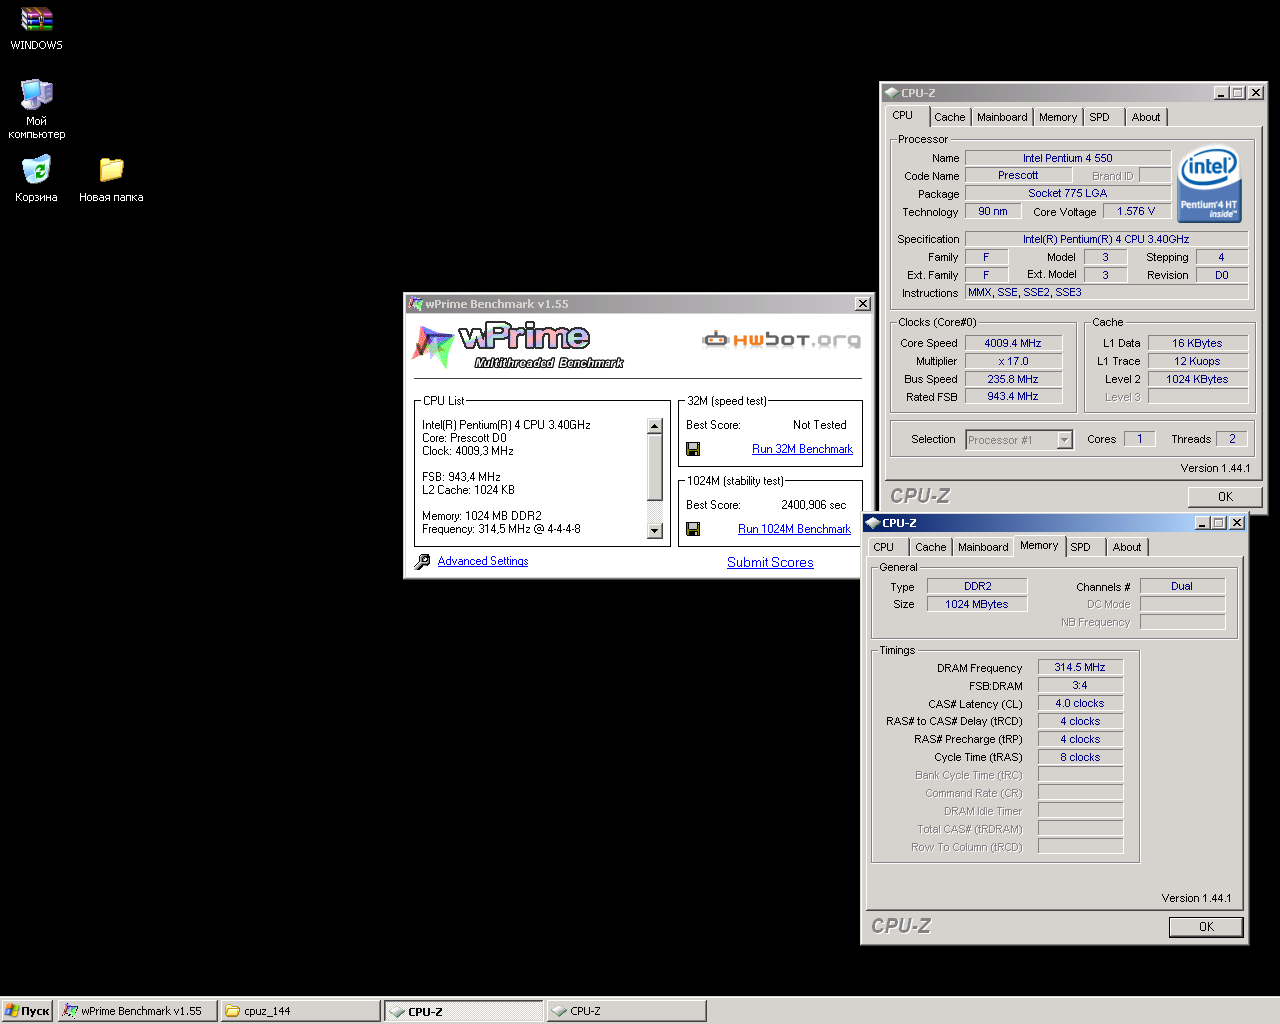This screenshot has width=1280, height=1024.
Task: Click scroll down arrow in CPU List
Action: (655, 531)
